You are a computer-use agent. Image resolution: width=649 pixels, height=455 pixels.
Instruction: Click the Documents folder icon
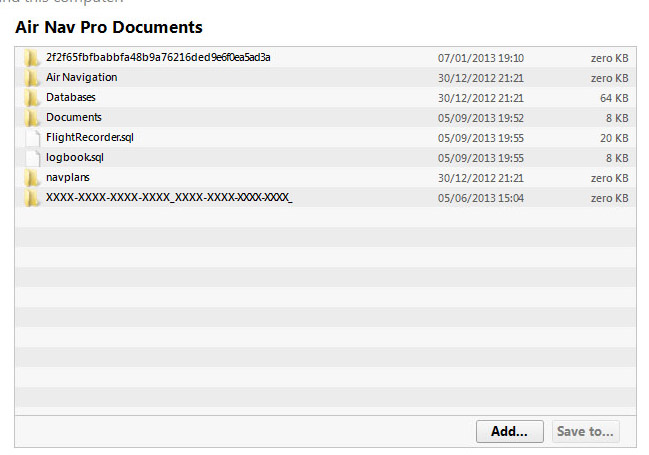point(31,118)
